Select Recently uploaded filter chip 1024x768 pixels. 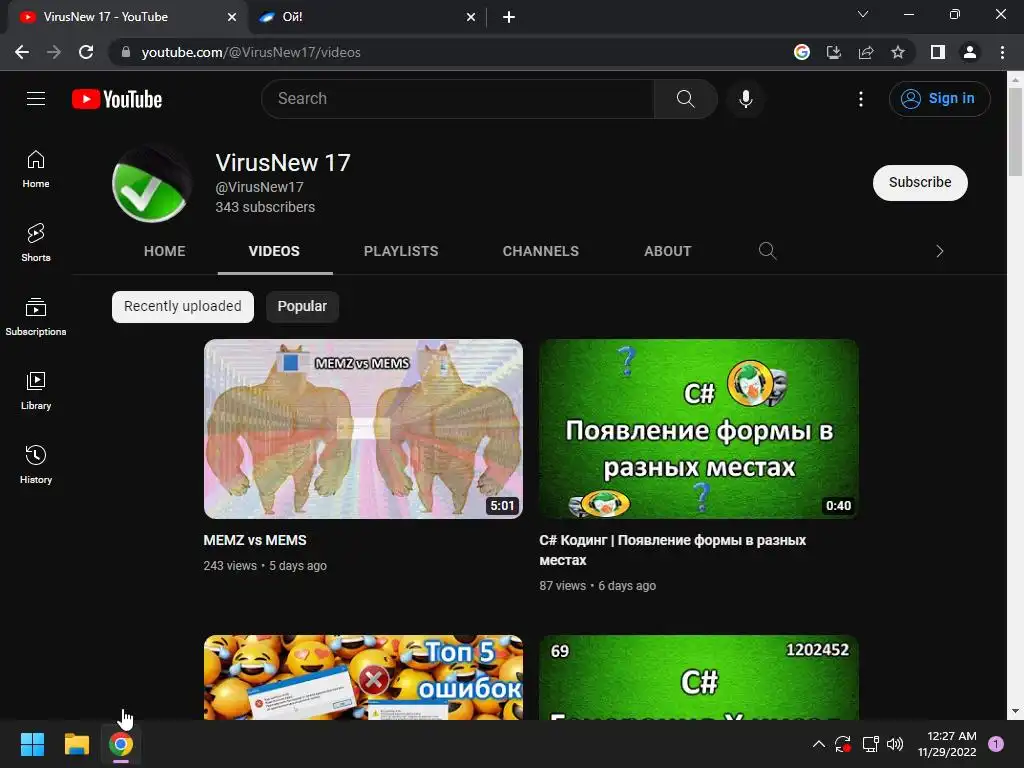(x=183, y=306)
